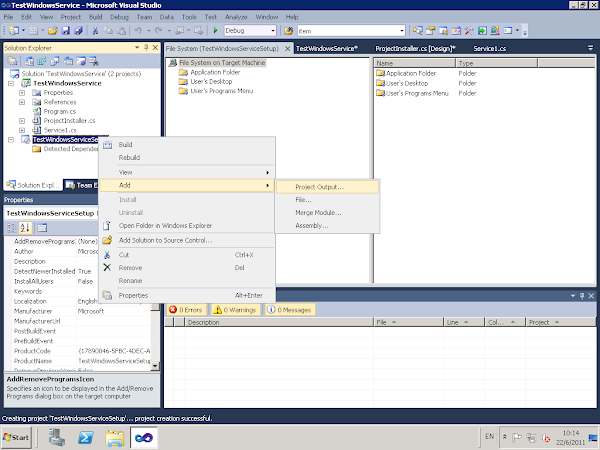Viewport: 600px width, 450px height.
Task: Open Server Manager from the taskbar
Action: (x=57, y=437)
